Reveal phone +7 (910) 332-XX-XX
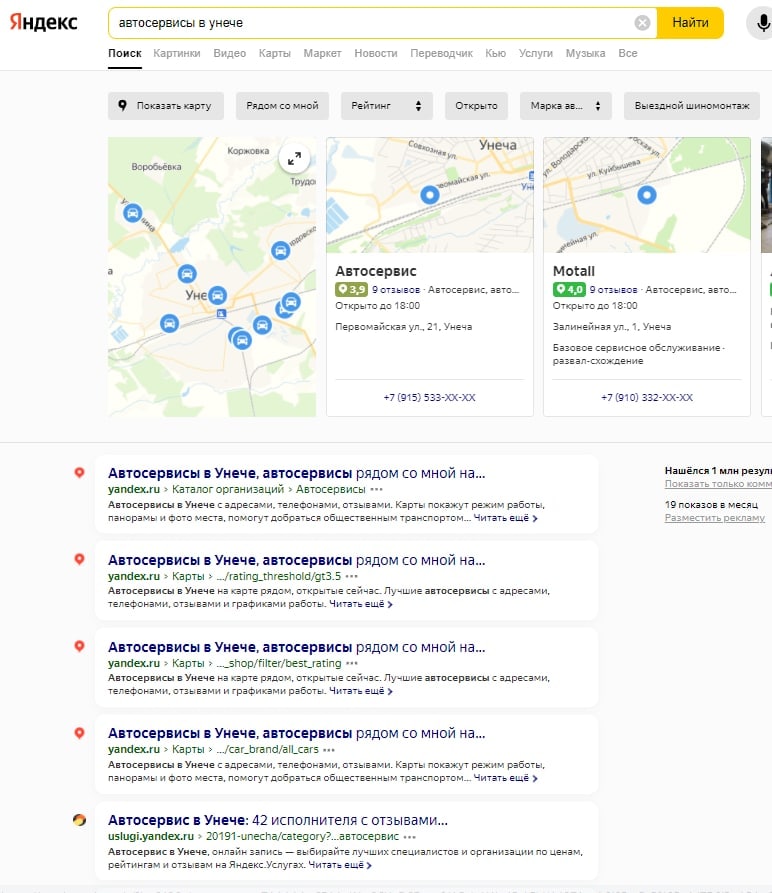 pyautogui.click(x=647, y=398)
